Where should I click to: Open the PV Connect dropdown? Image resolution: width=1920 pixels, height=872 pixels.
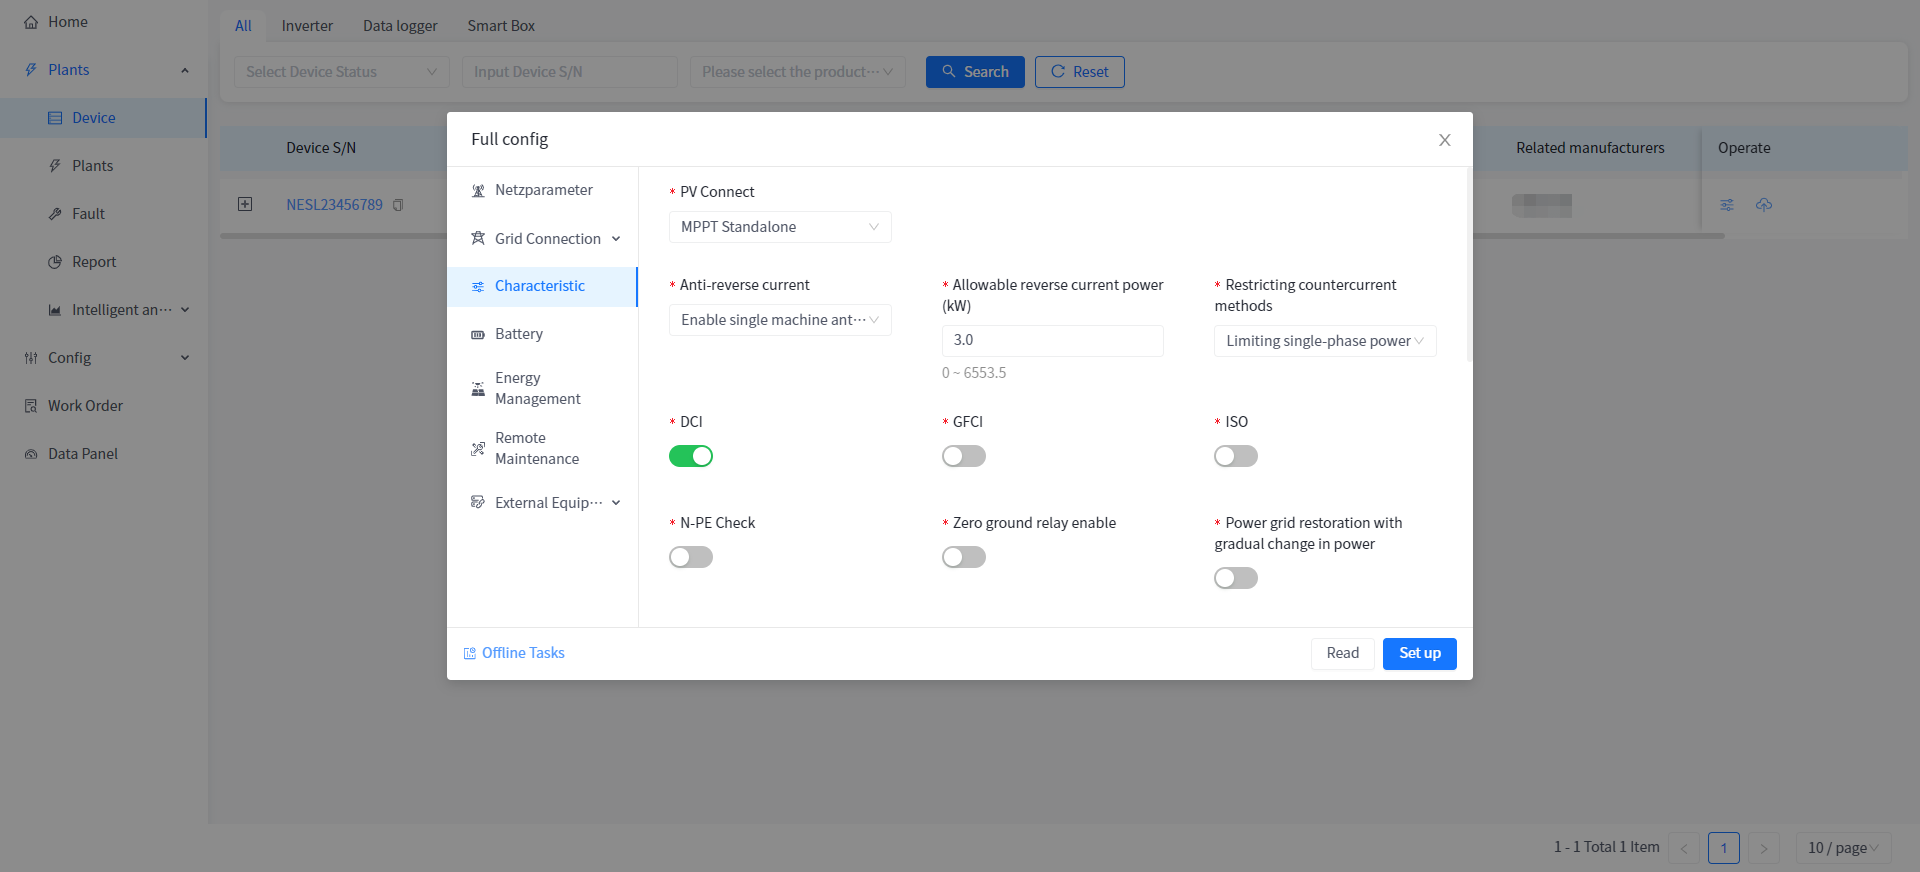779,227
